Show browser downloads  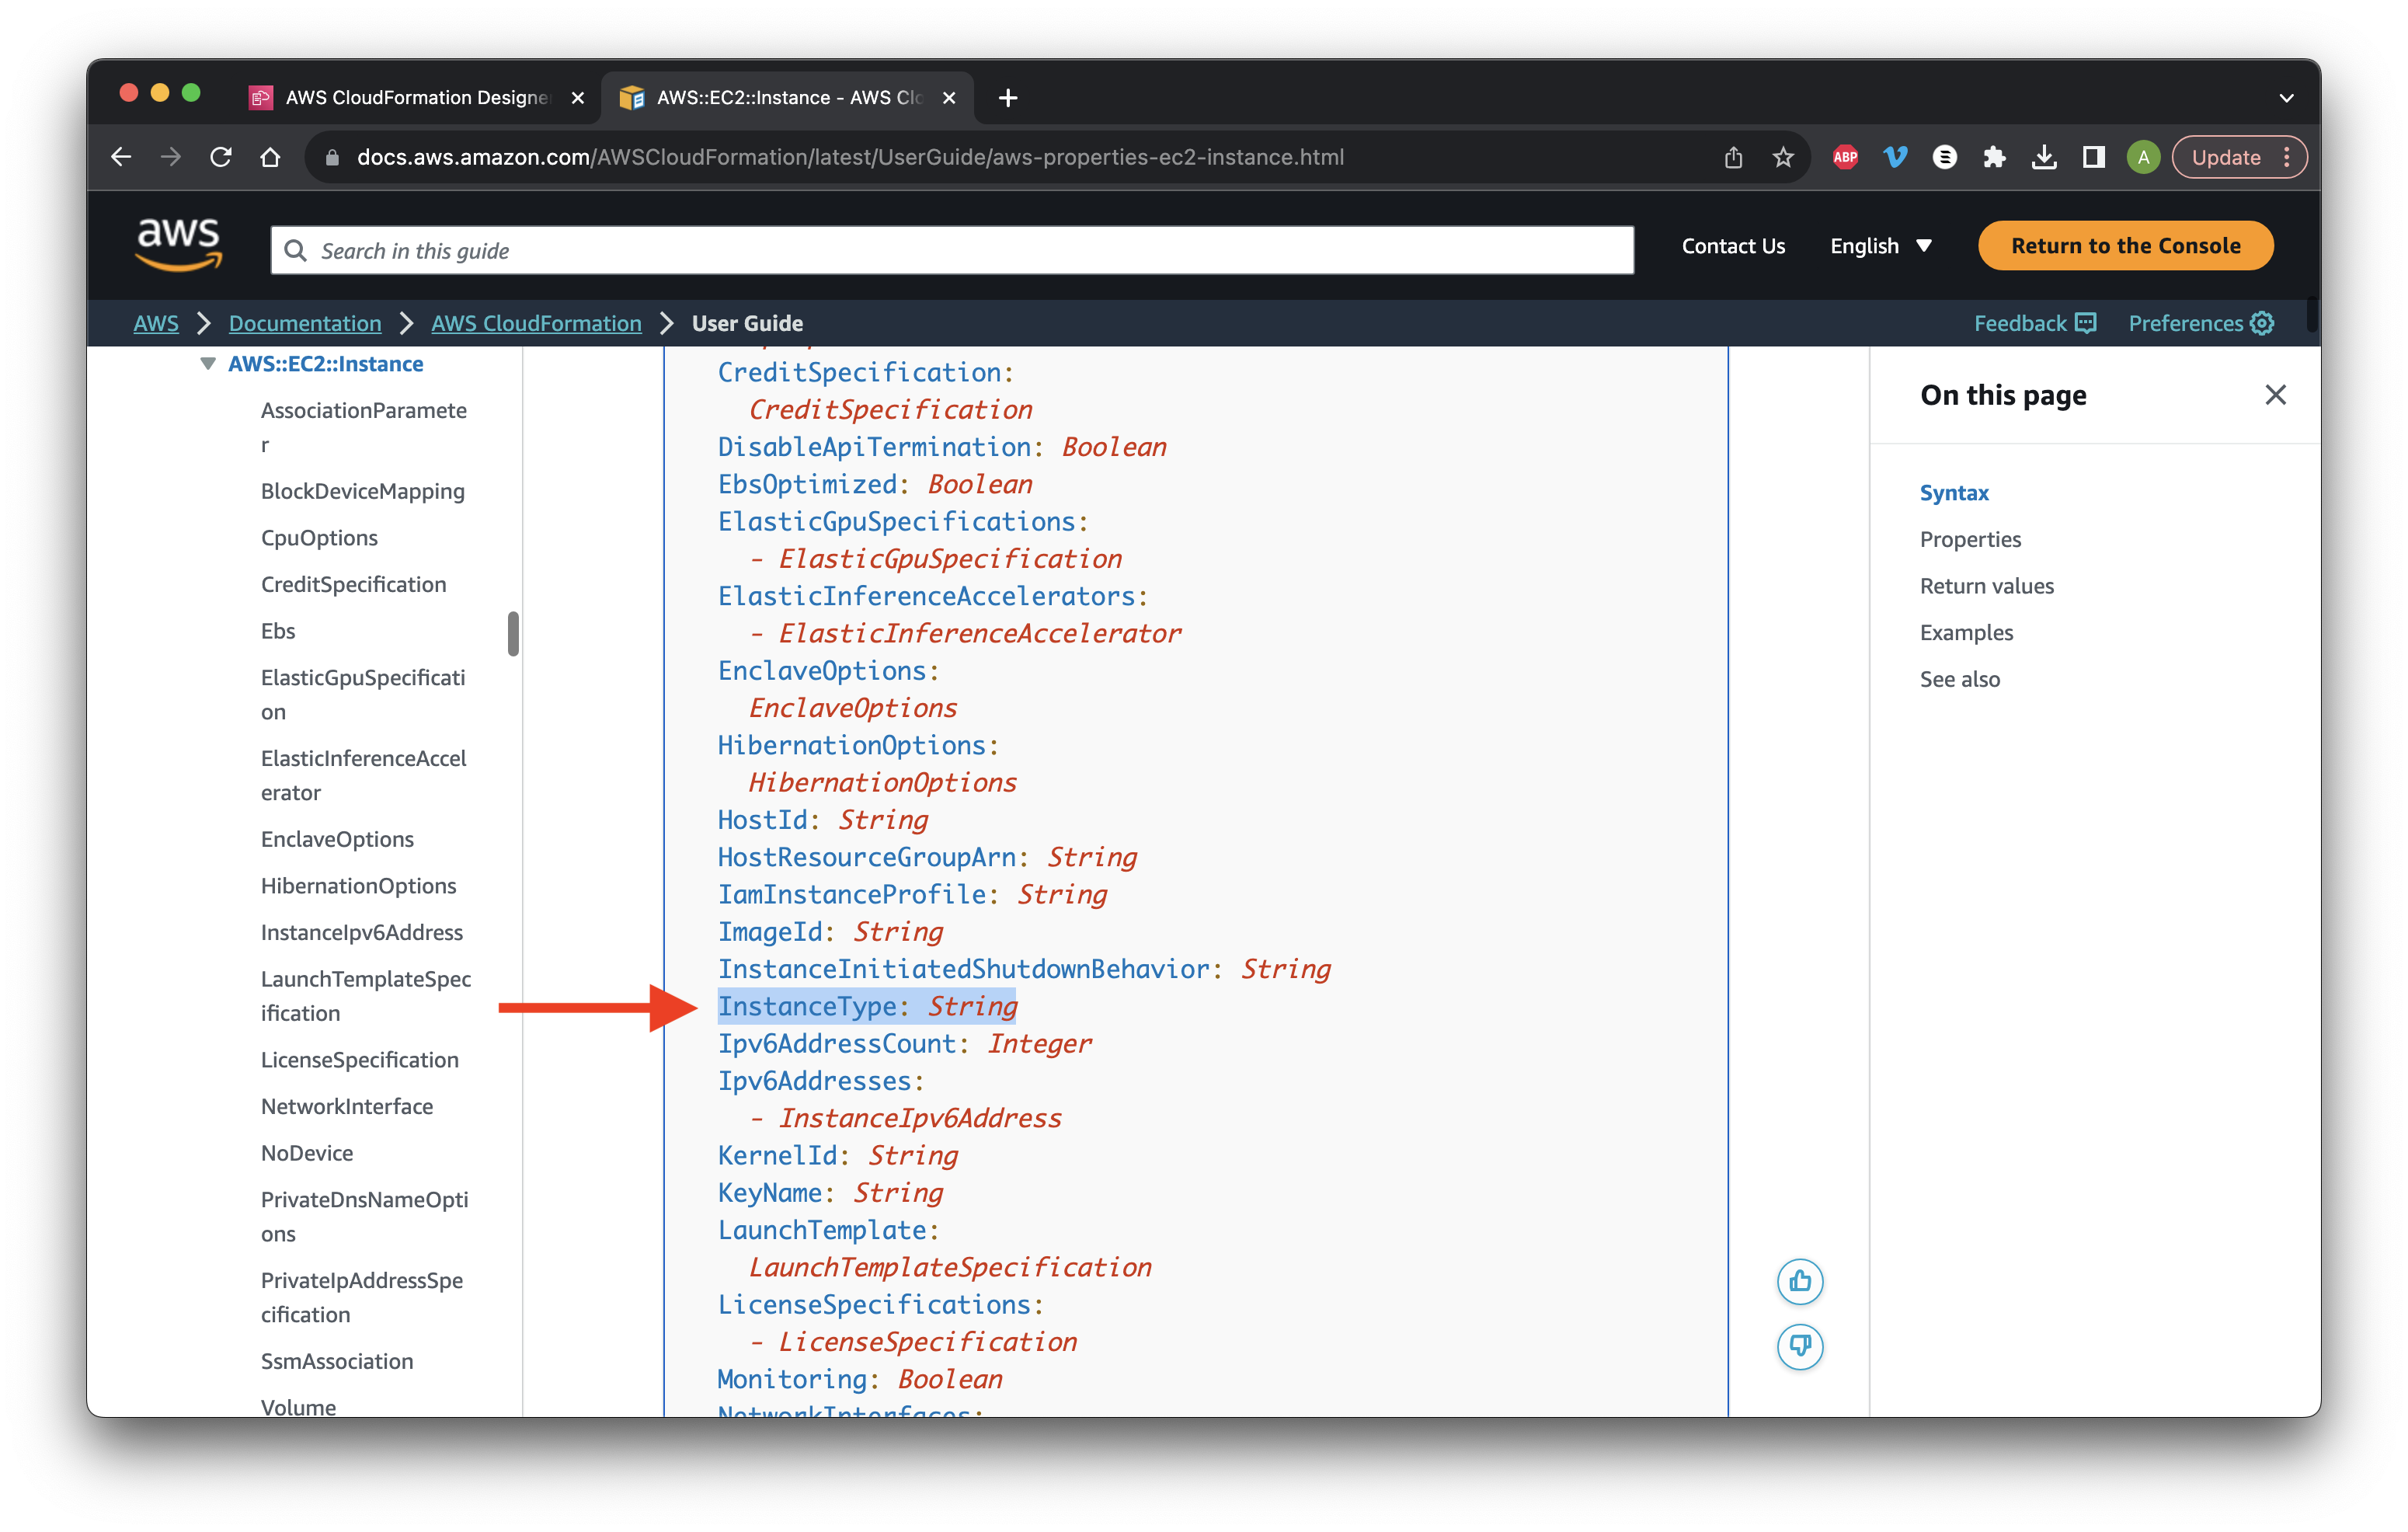point(2044,157)
